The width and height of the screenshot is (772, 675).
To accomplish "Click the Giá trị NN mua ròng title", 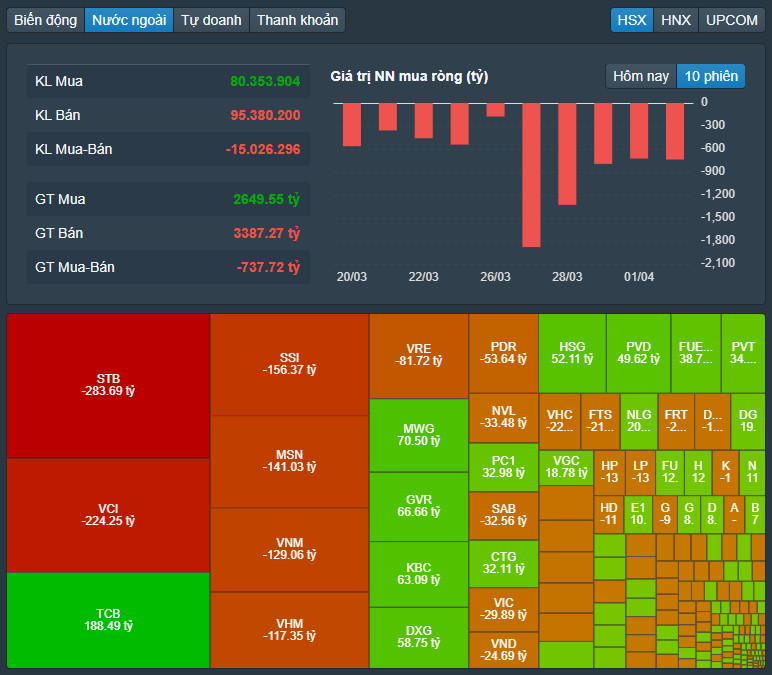I will click(x=409, y=76).
